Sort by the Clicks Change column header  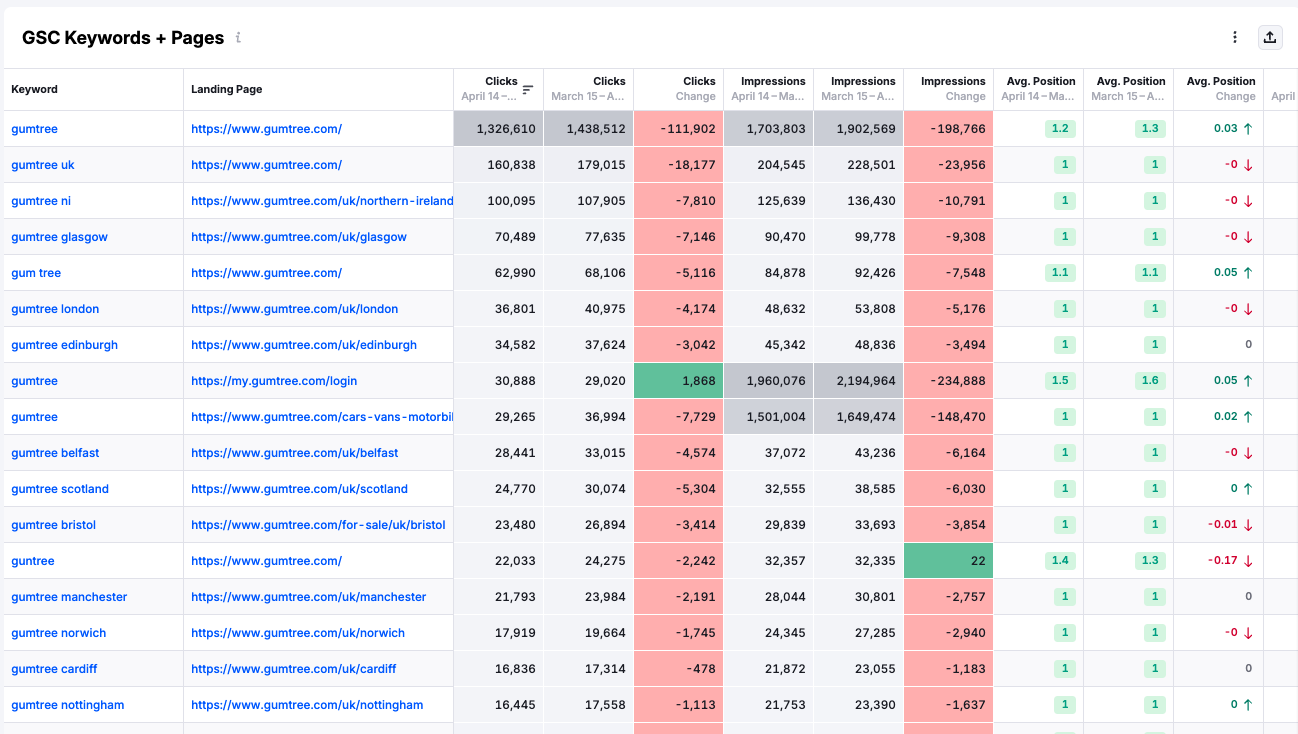679,89
